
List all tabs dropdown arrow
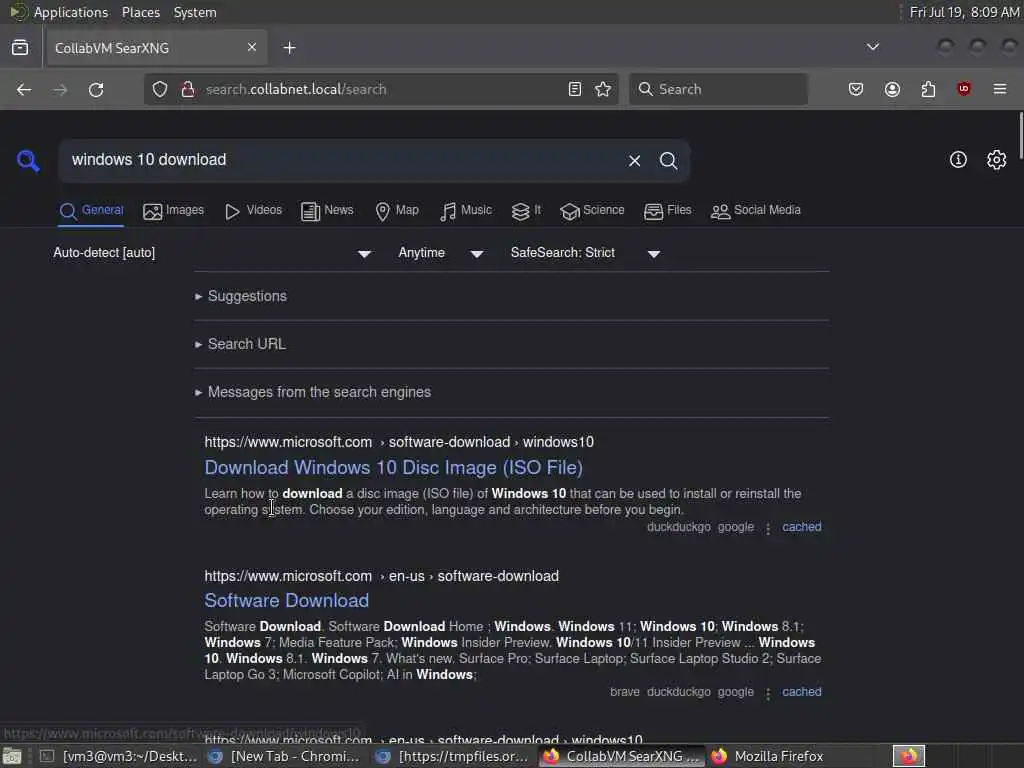point(872,47)
